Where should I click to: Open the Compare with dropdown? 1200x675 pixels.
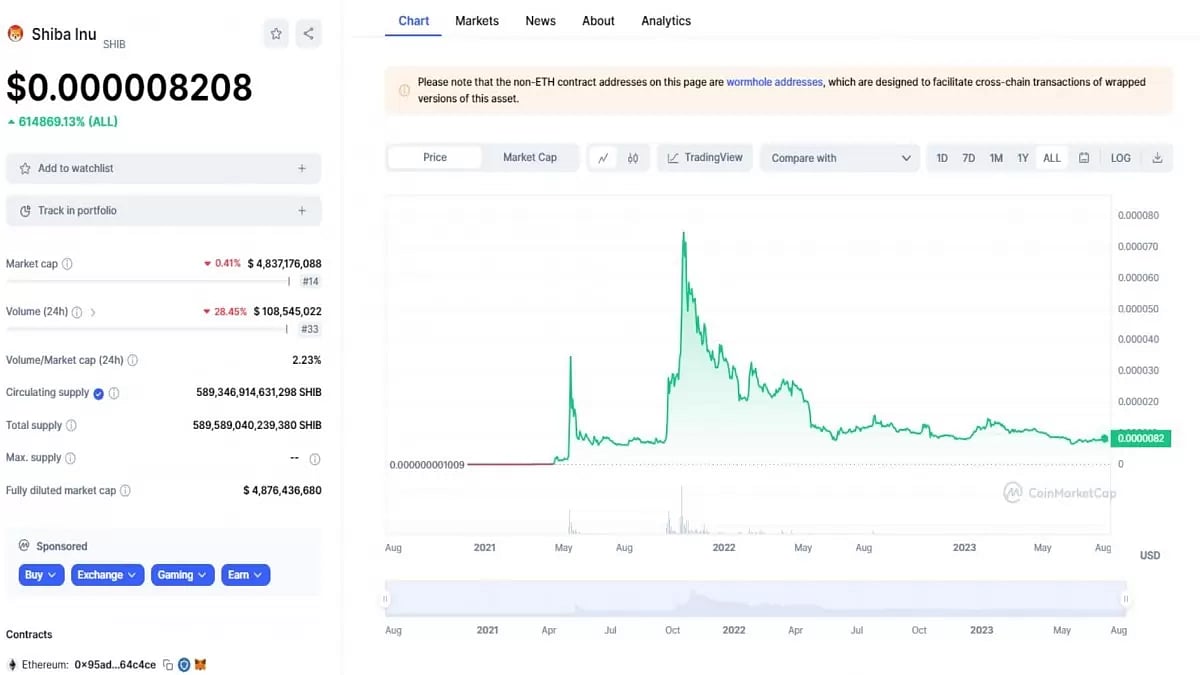840,157
